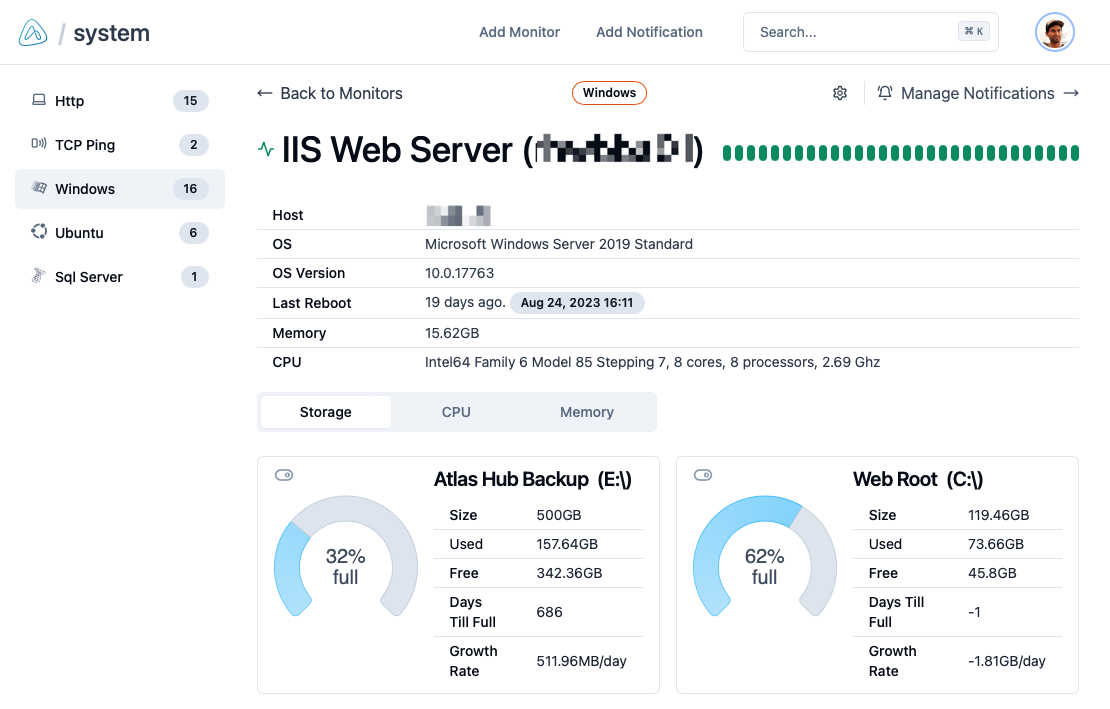Select the Http monitor icon in sidebar

(x=40, y=100)
